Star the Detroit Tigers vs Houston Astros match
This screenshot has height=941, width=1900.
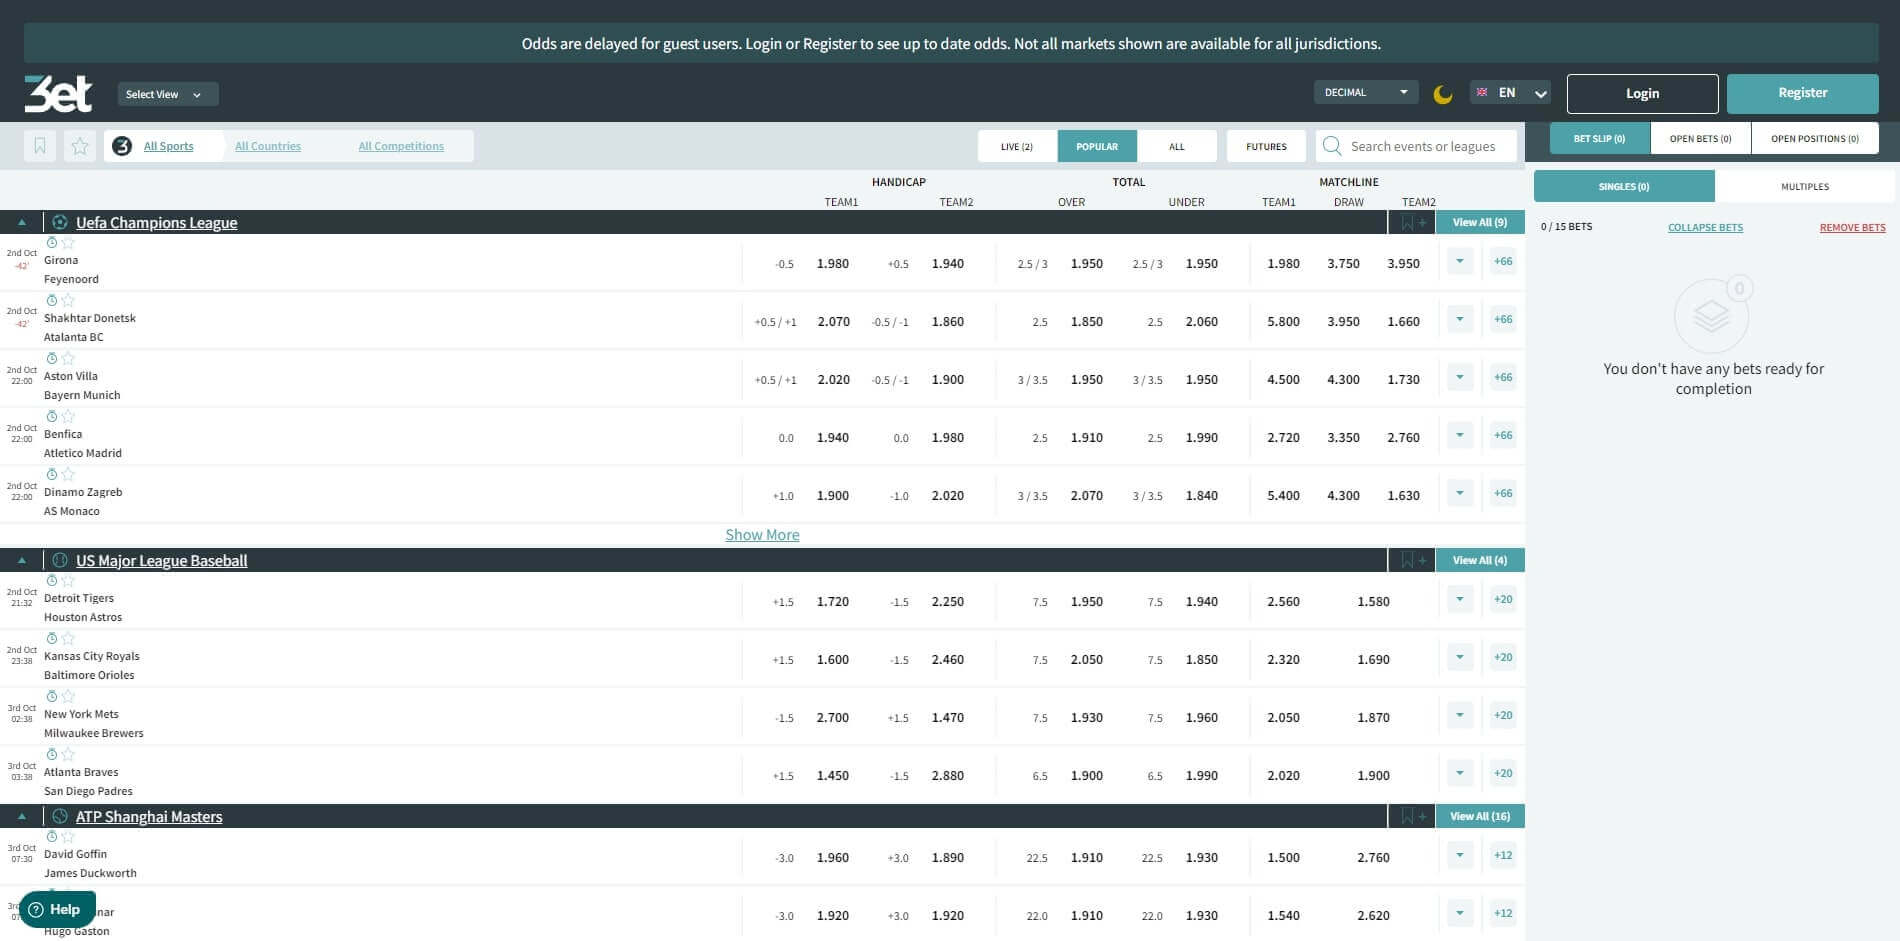(68, 581)
